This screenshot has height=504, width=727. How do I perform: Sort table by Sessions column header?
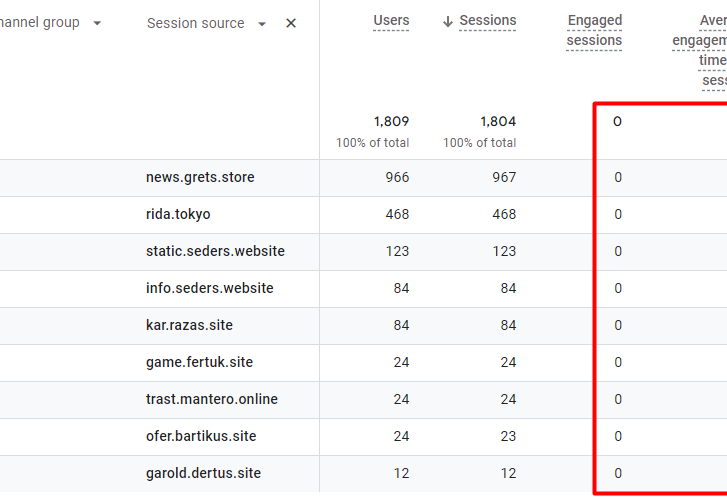(488, 20)
